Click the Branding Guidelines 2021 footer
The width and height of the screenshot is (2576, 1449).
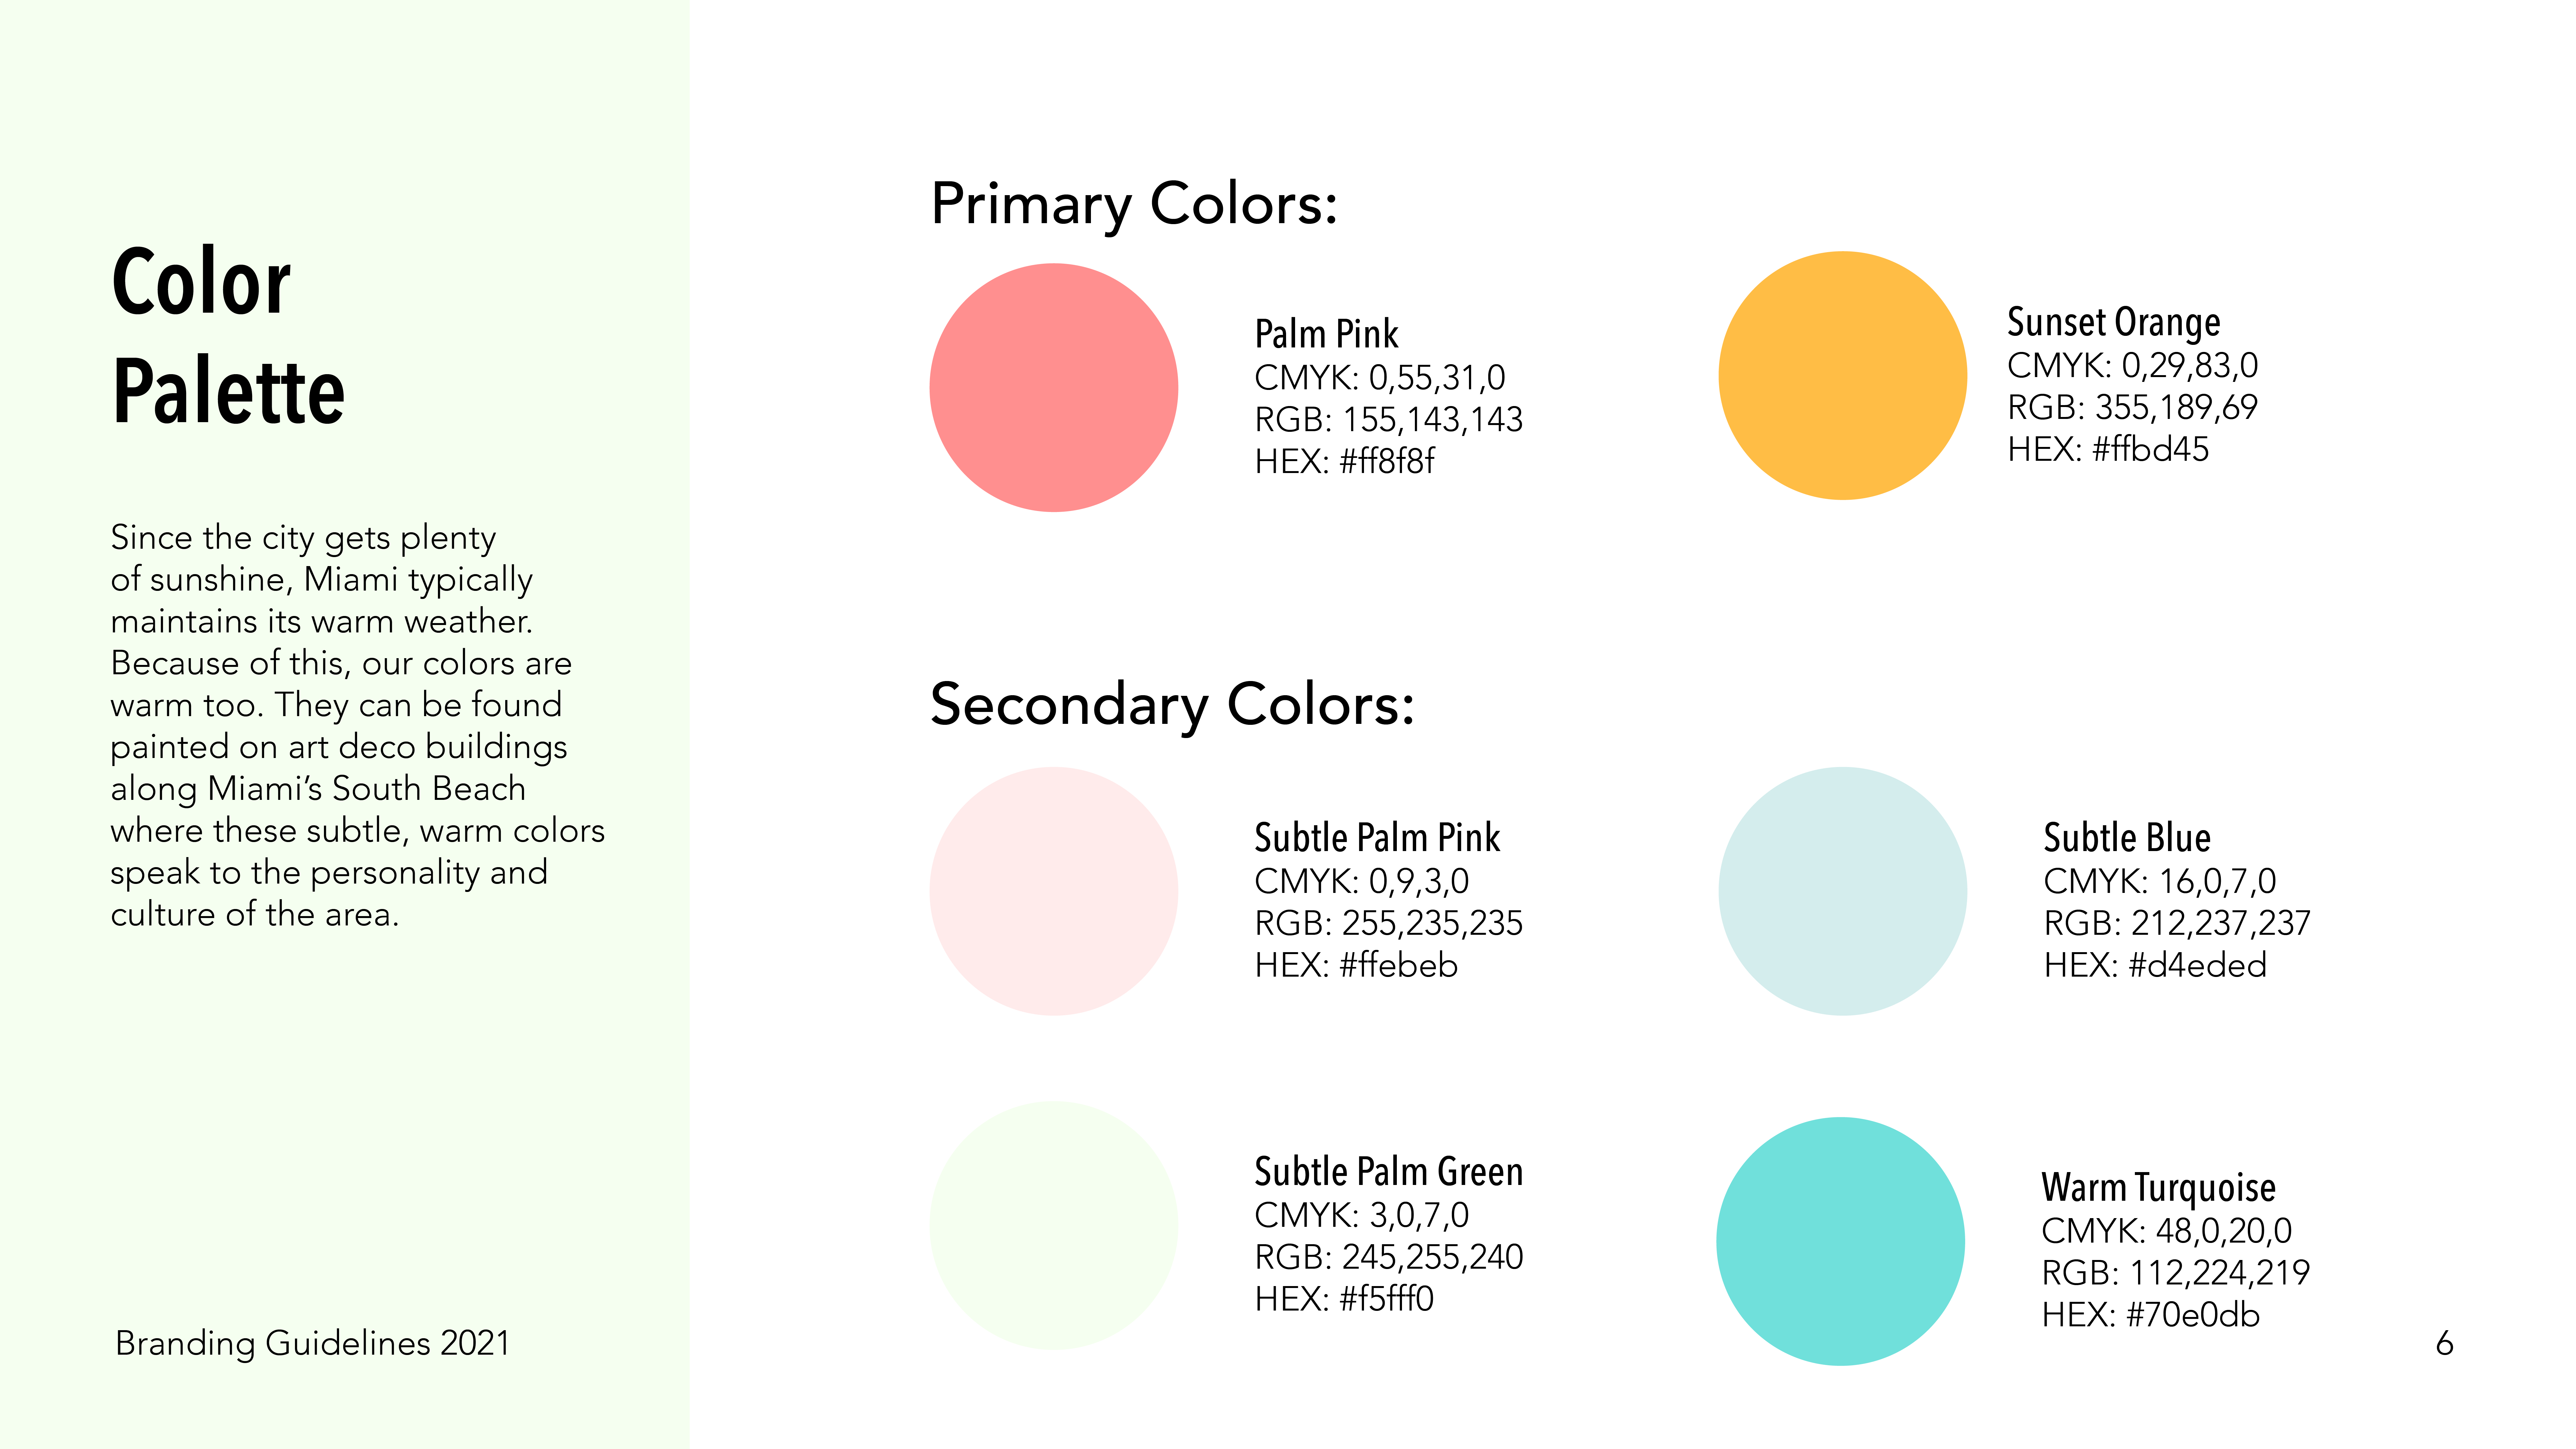(x=312, y=1343)
